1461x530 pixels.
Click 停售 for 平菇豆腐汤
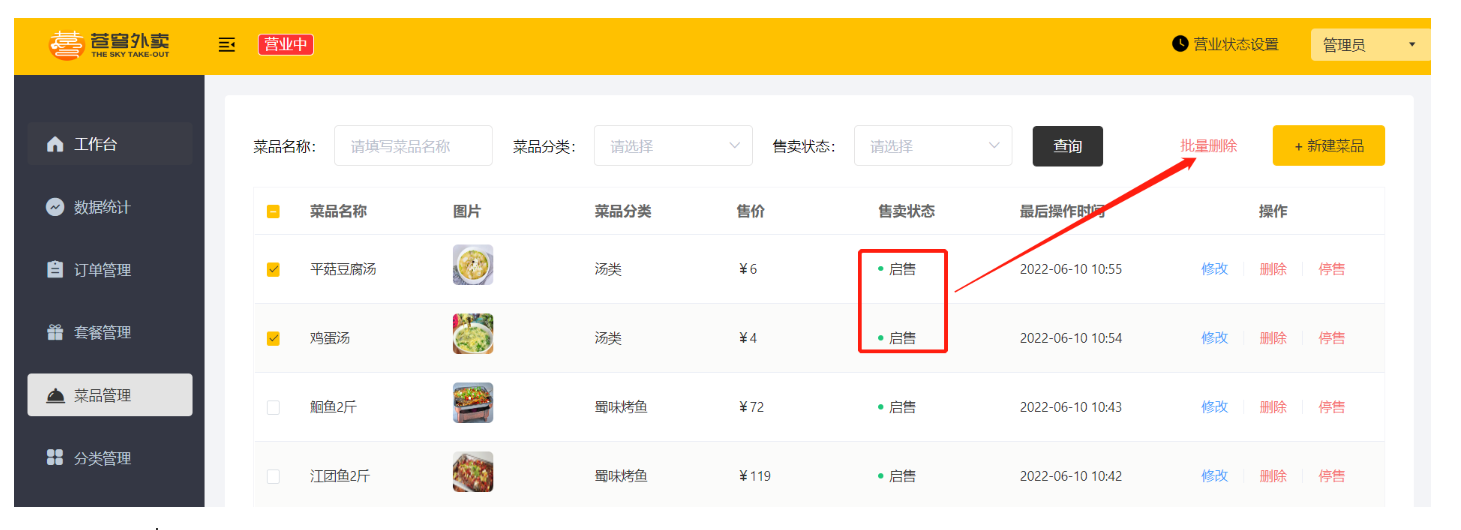tap(1332, 269)
